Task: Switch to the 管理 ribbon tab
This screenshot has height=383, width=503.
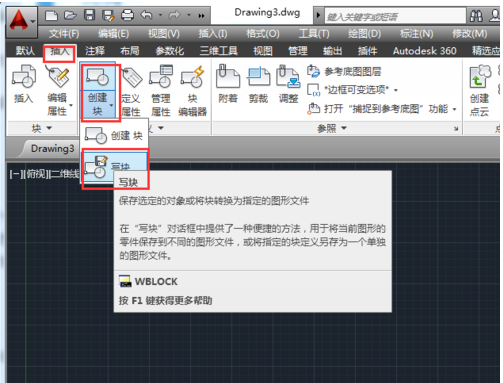Action: tap(298, 51)
